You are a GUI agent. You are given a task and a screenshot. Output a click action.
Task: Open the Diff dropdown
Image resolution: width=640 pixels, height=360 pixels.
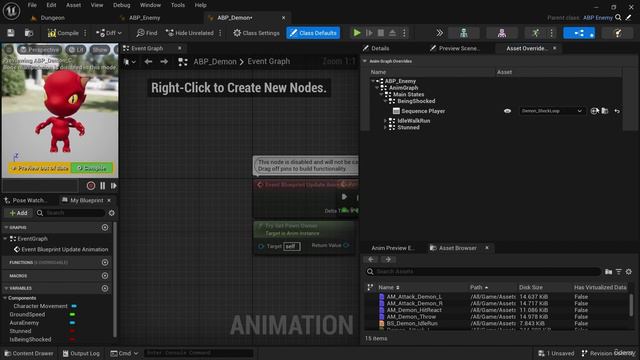[x=109, y=33]
